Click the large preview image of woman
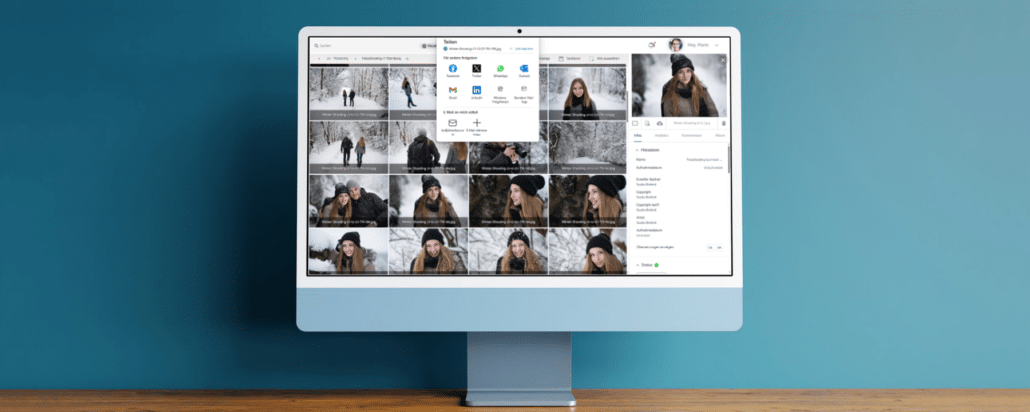The image size is (1030, 412). pyautogui.click(x=680, y=85)
